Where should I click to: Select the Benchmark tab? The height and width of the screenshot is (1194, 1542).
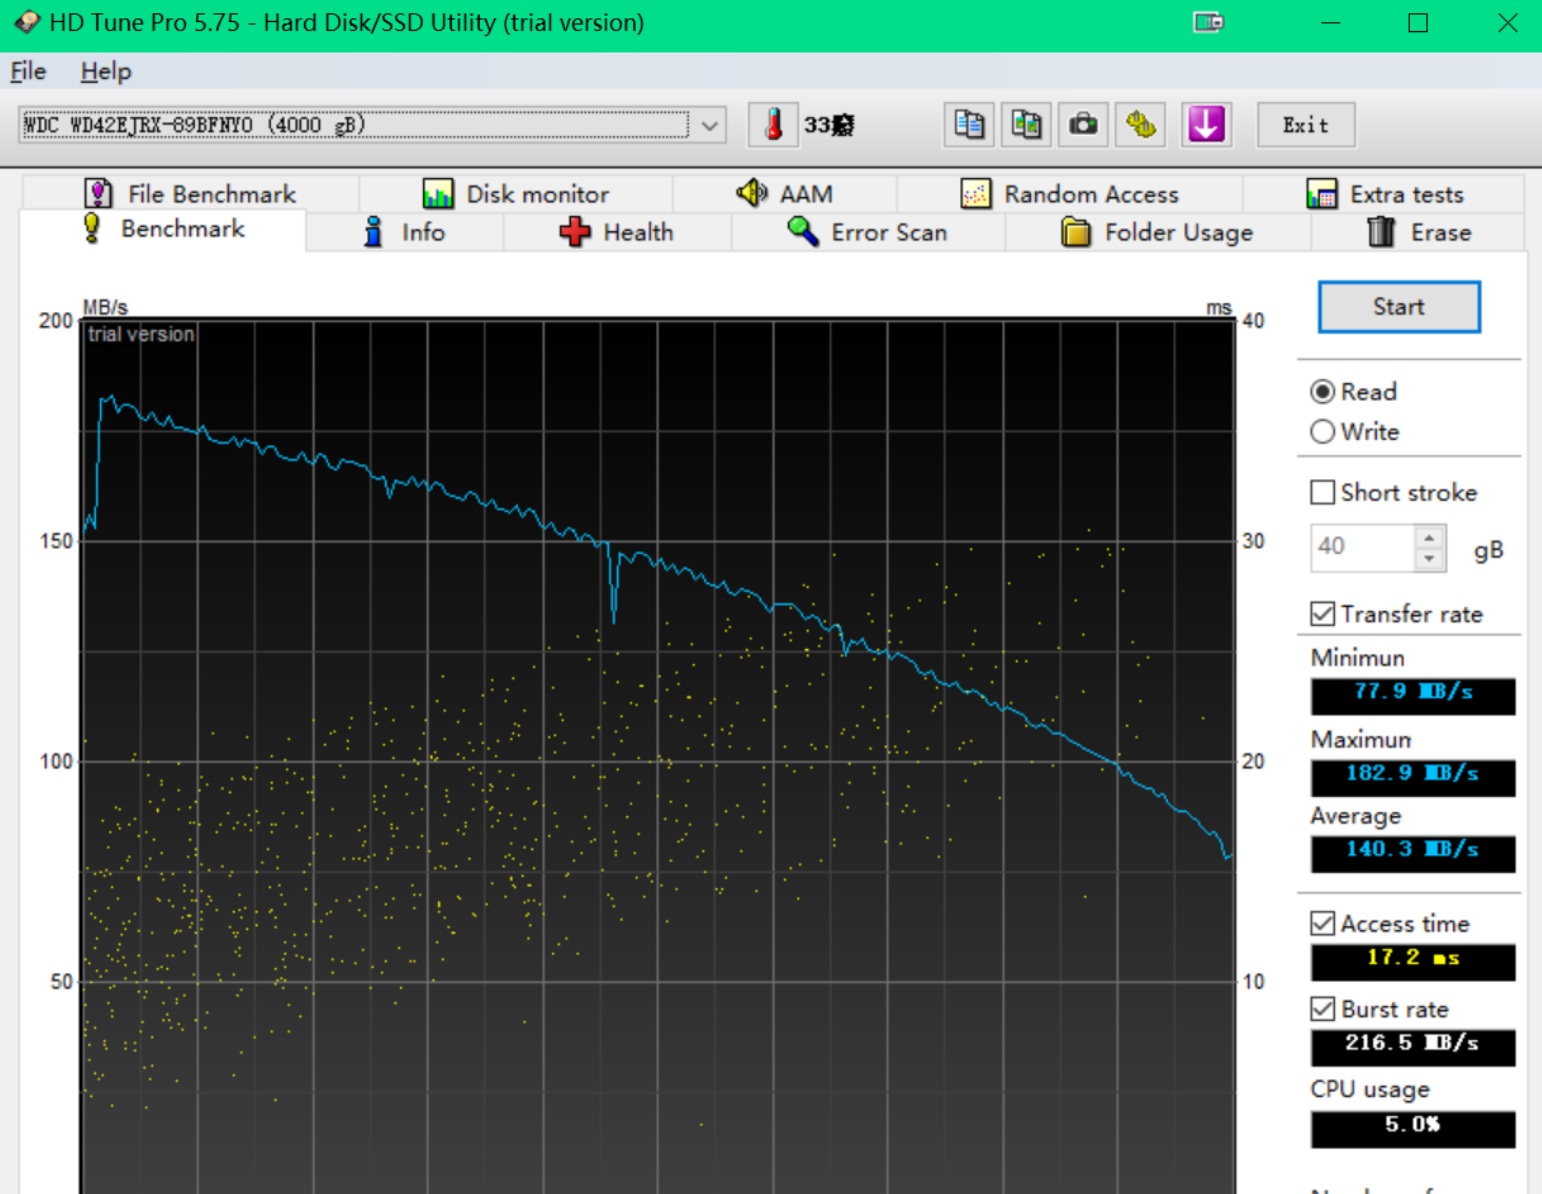click(x=163, y=229)
